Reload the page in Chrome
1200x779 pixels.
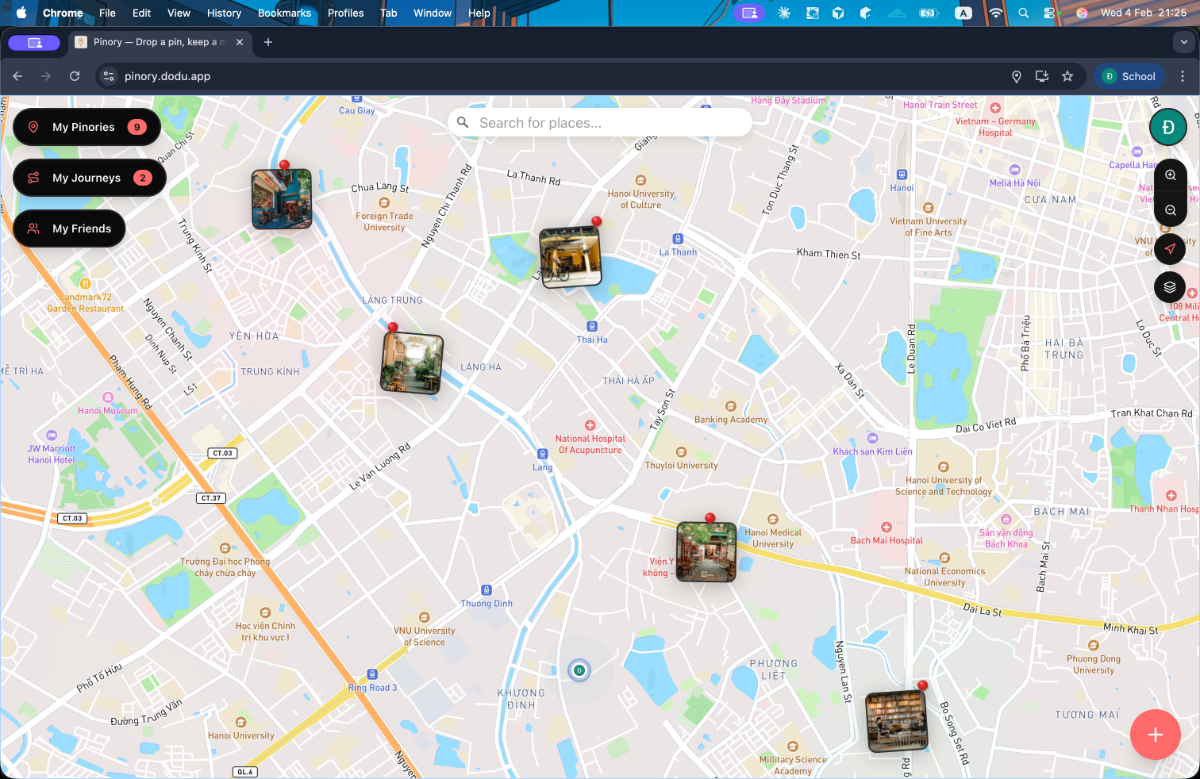[x=74, y=76]
